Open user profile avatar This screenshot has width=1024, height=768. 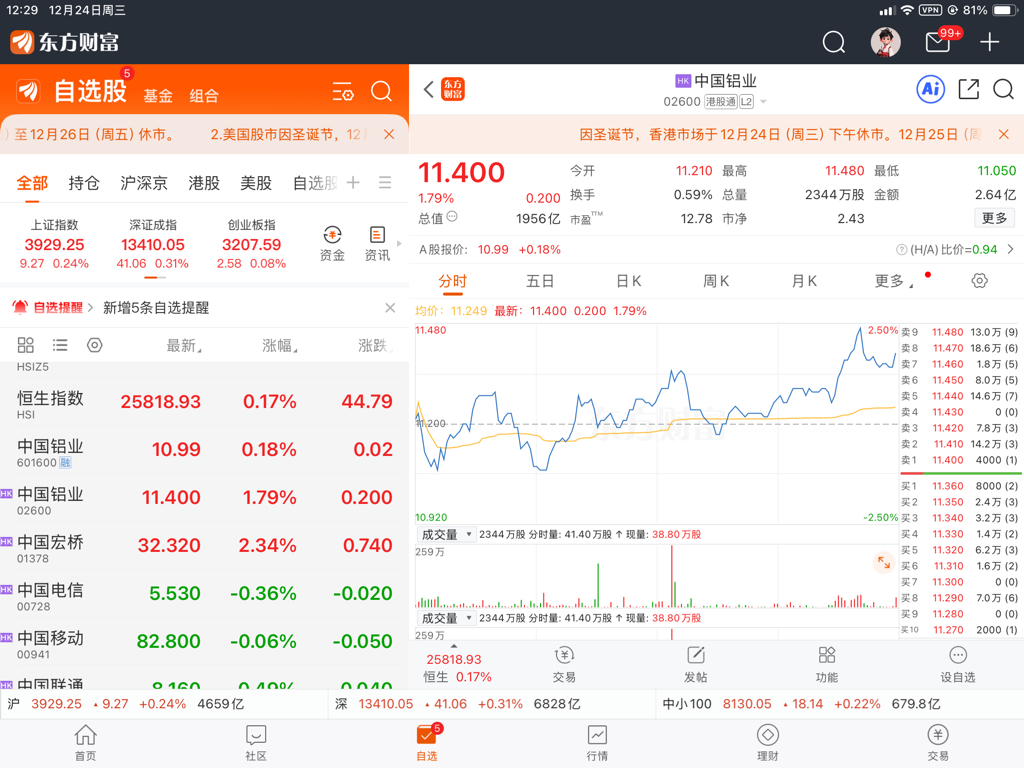pos(885,42)
